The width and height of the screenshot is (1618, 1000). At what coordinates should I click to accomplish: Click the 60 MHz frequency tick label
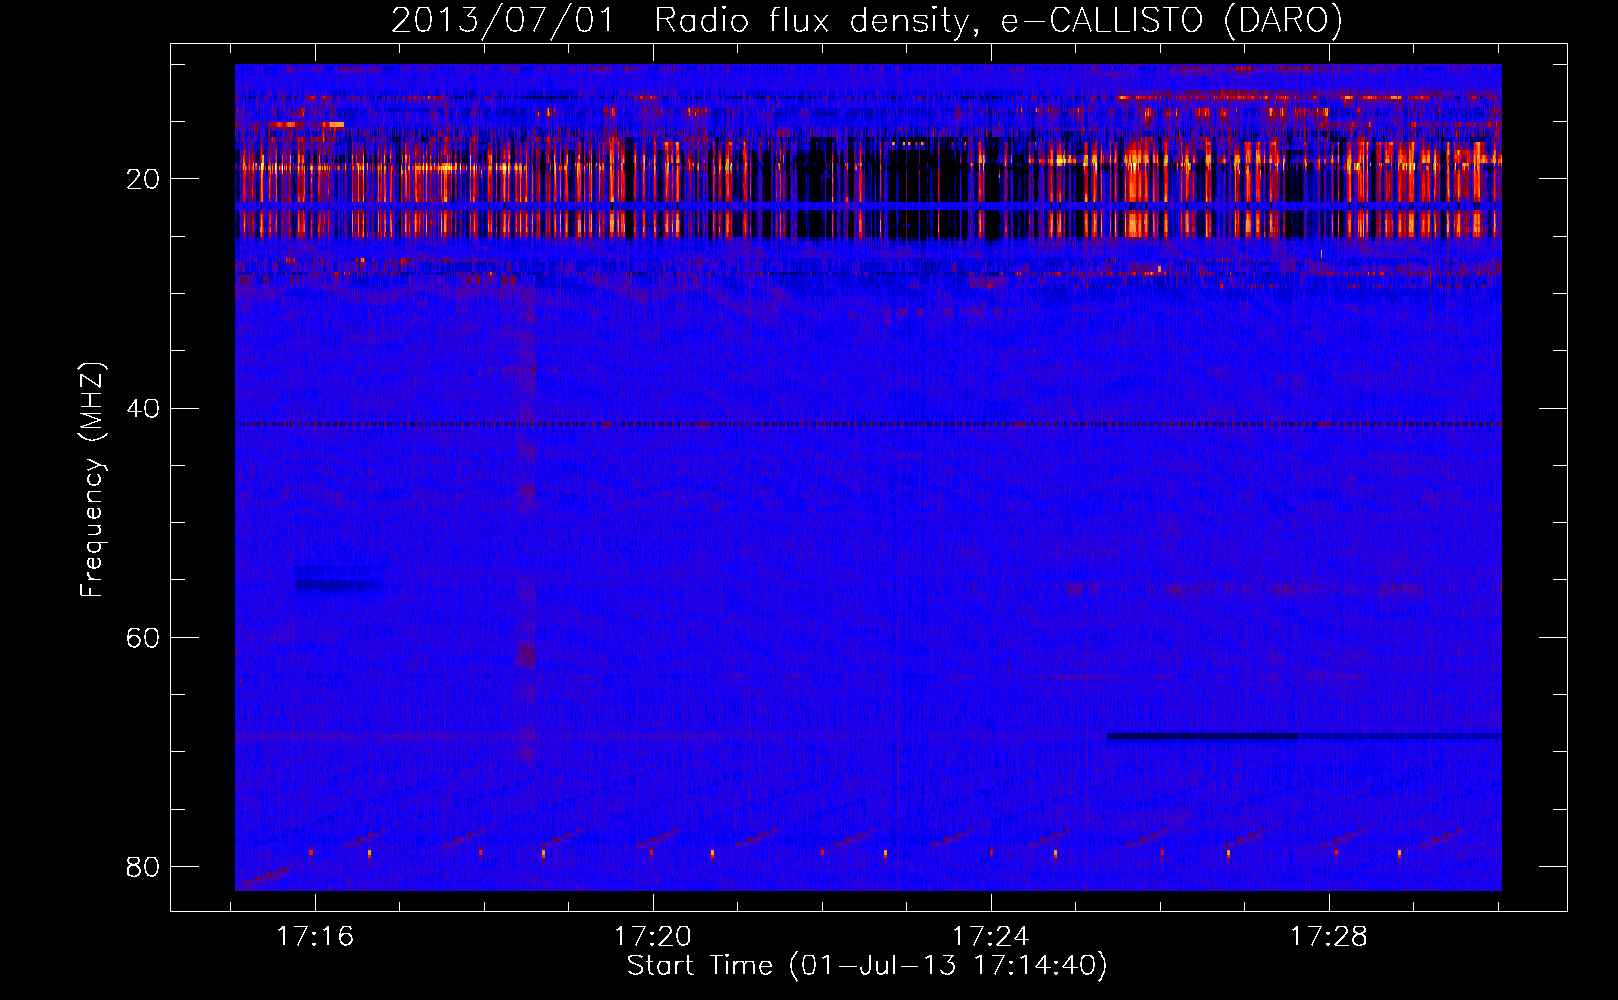click(x=143, y=637)
